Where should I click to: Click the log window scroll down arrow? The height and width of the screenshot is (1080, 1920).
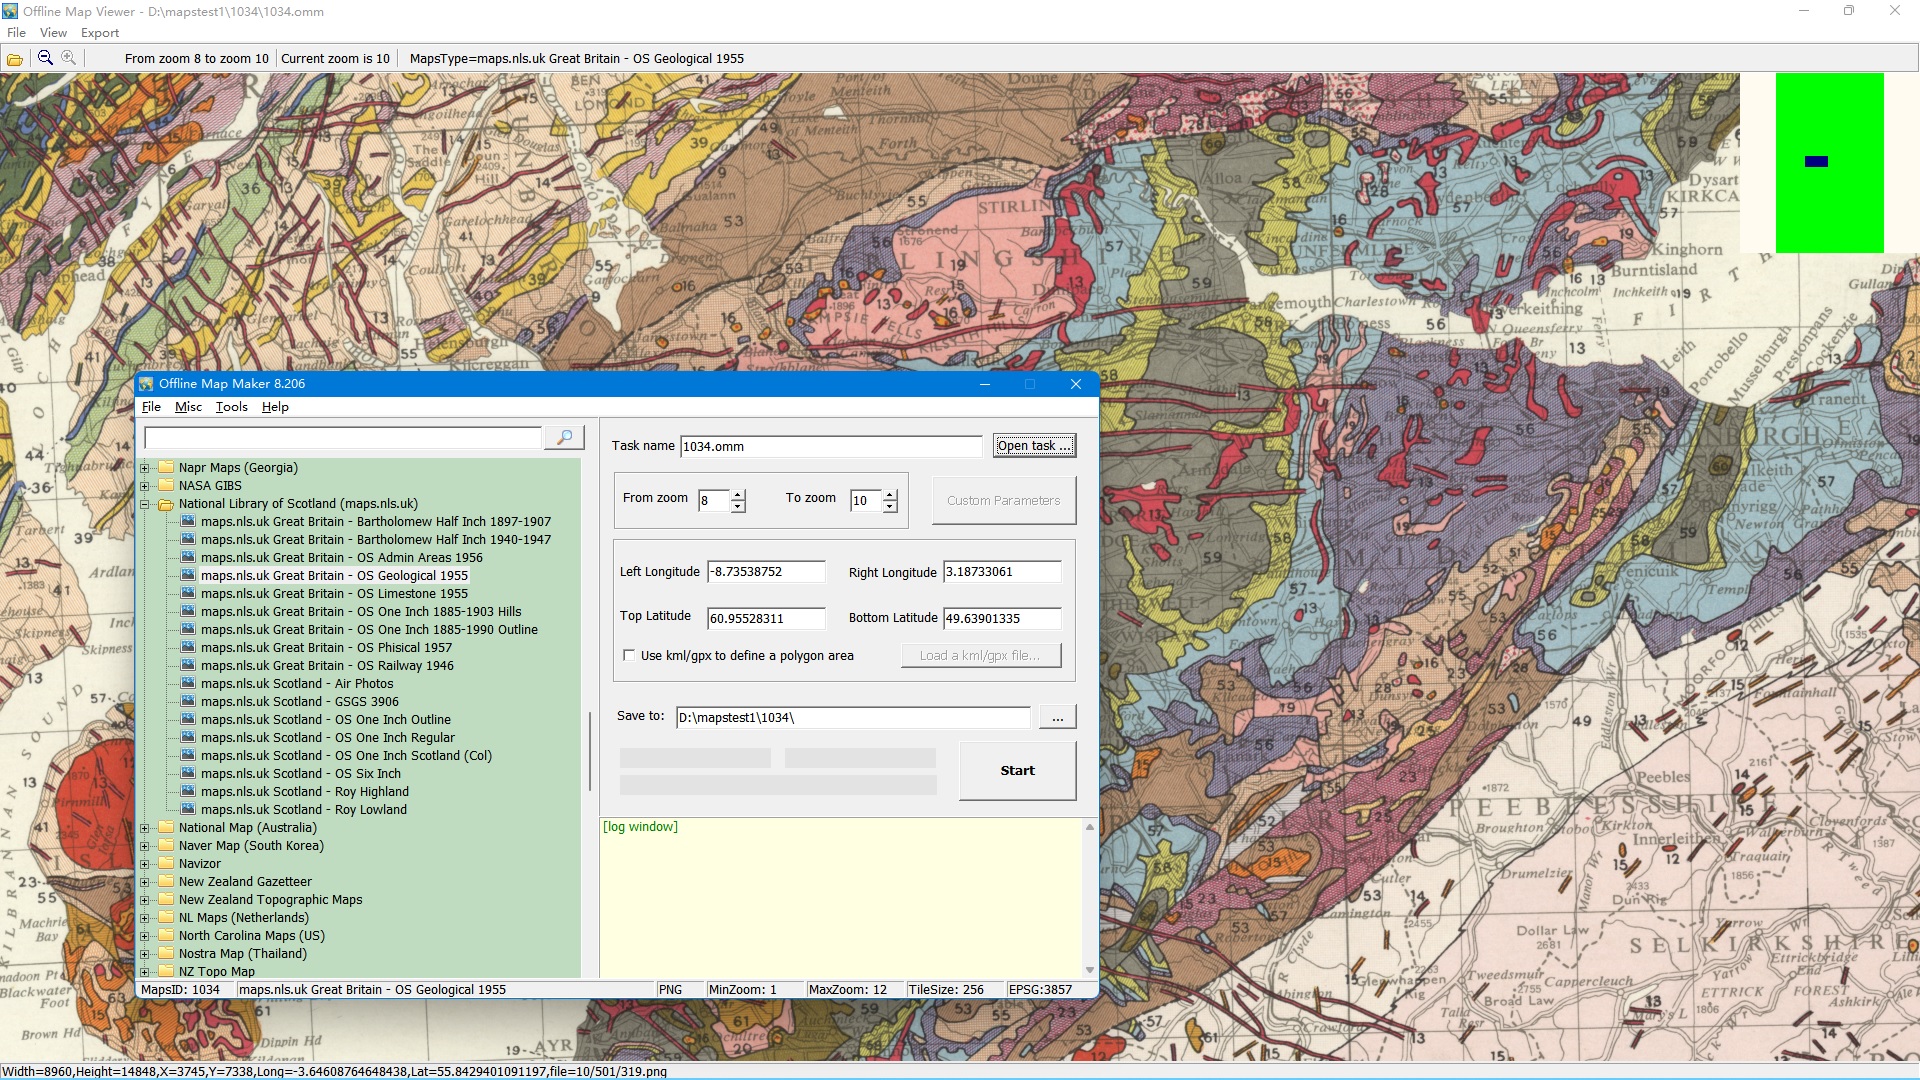click(x=1090, y=970)
